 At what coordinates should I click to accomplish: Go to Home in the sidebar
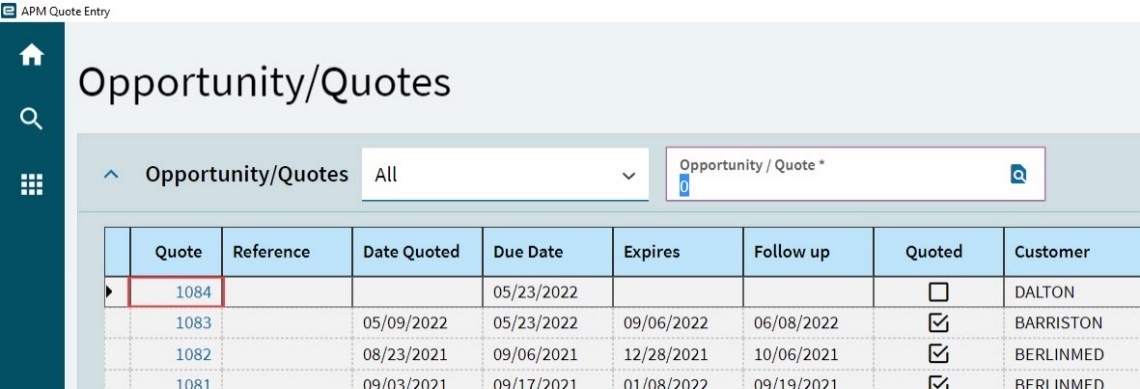point(31,55)
